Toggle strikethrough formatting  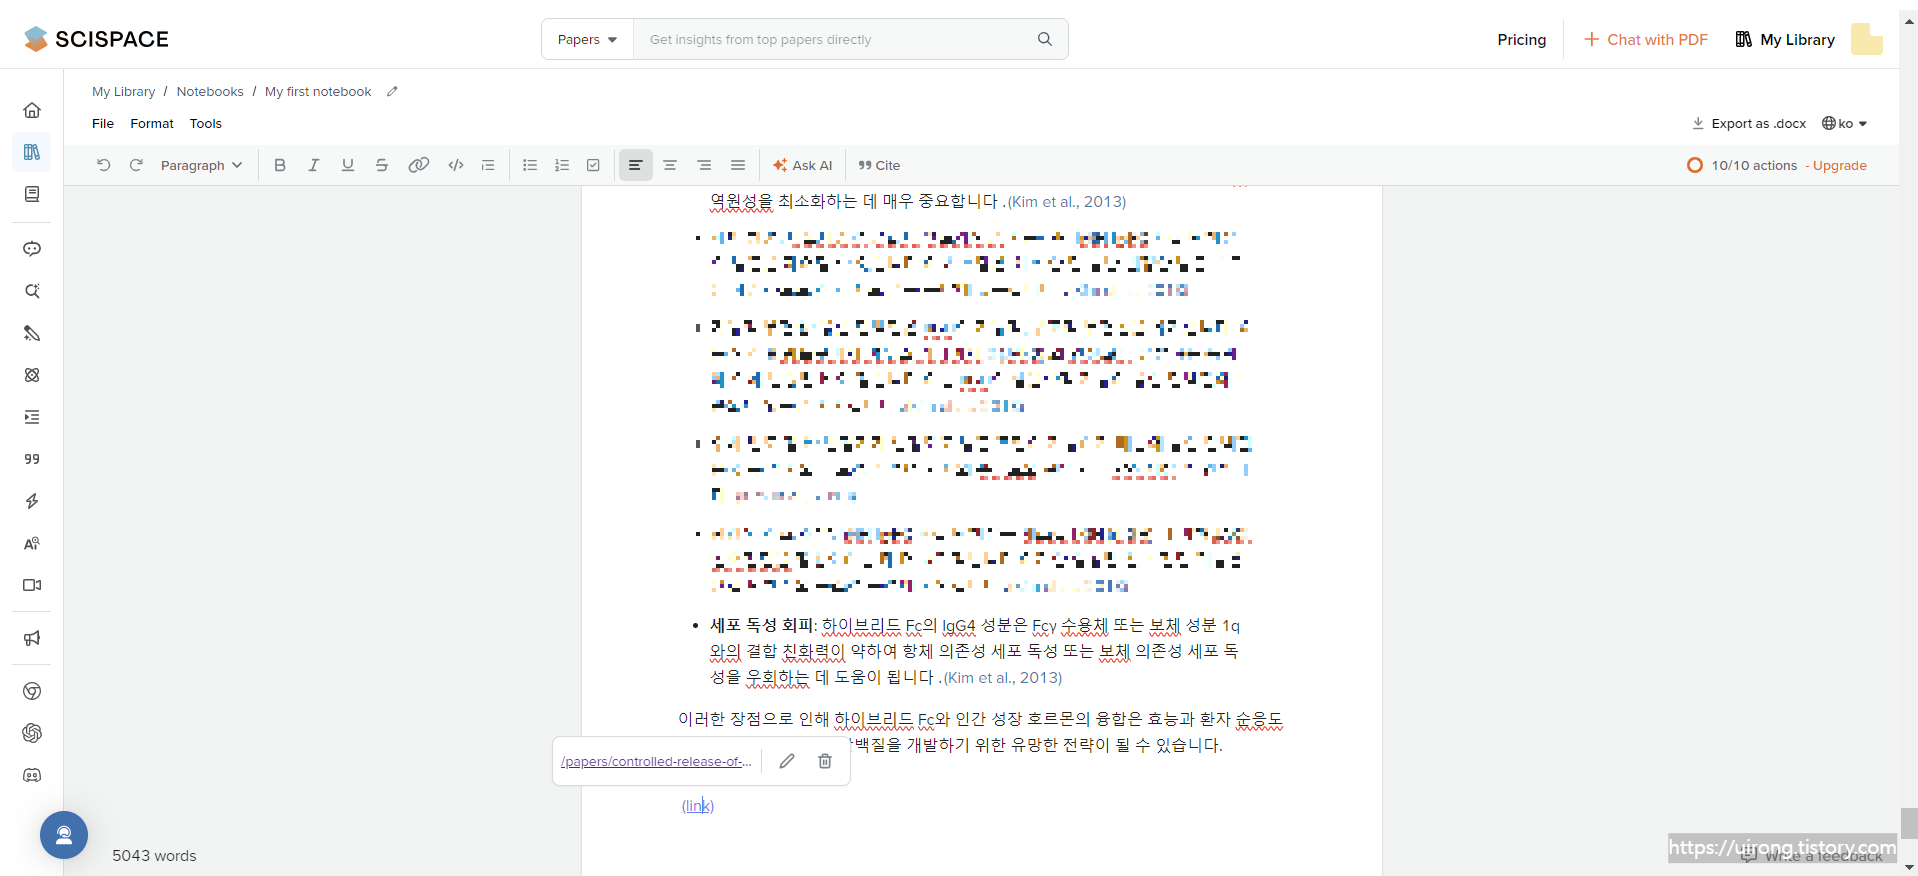[x=382, y=165]
